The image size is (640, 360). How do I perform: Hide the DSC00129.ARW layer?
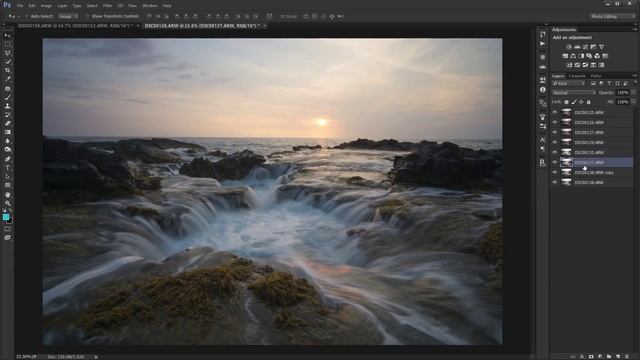(x=554, y=142)
